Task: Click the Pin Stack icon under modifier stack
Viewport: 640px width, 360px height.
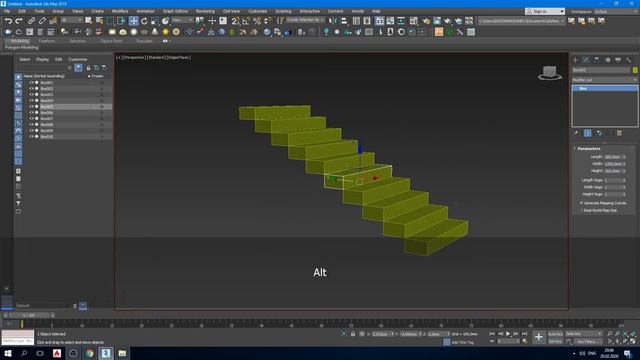Action: click(576, 133)
